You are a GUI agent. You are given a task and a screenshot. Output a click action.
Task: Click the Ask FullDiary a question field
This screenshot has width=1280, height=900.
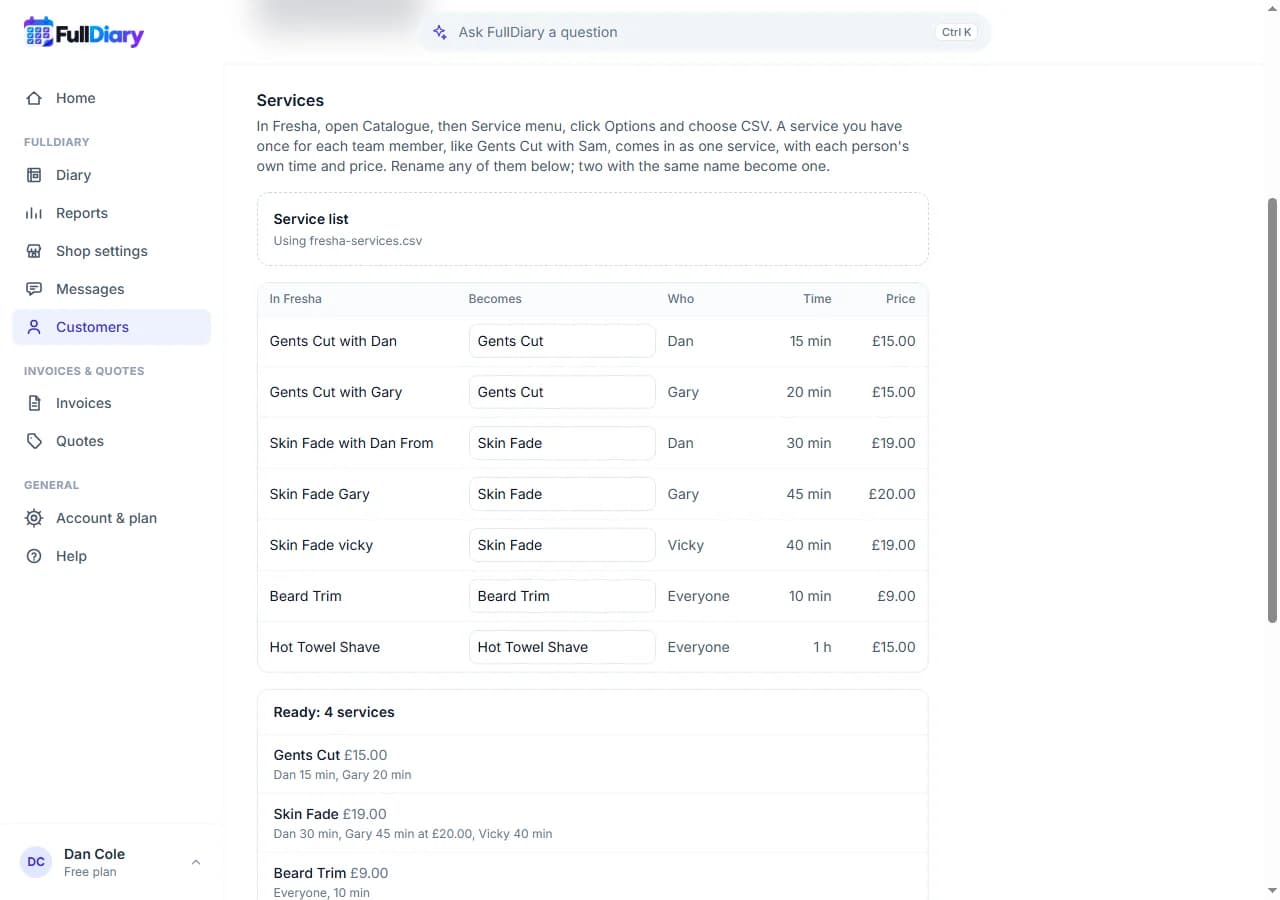[x=704, y=32]
